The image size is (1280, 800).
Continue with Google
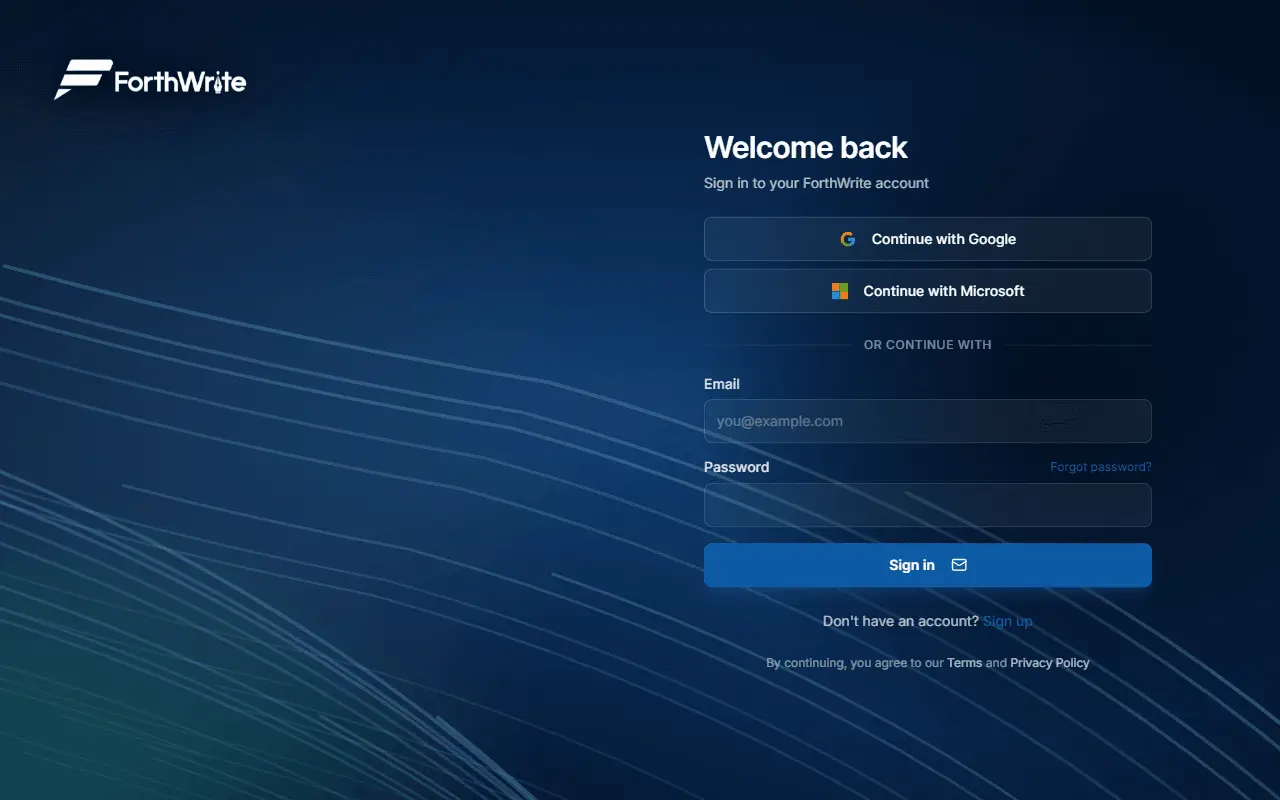pyautogui.click(x=928, y=239)
